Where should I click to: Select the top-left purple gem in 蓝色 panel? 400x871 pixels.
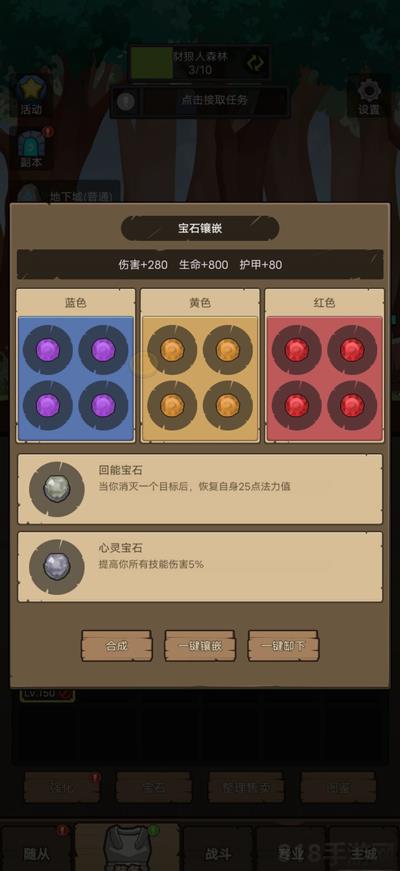coord(48,350)
